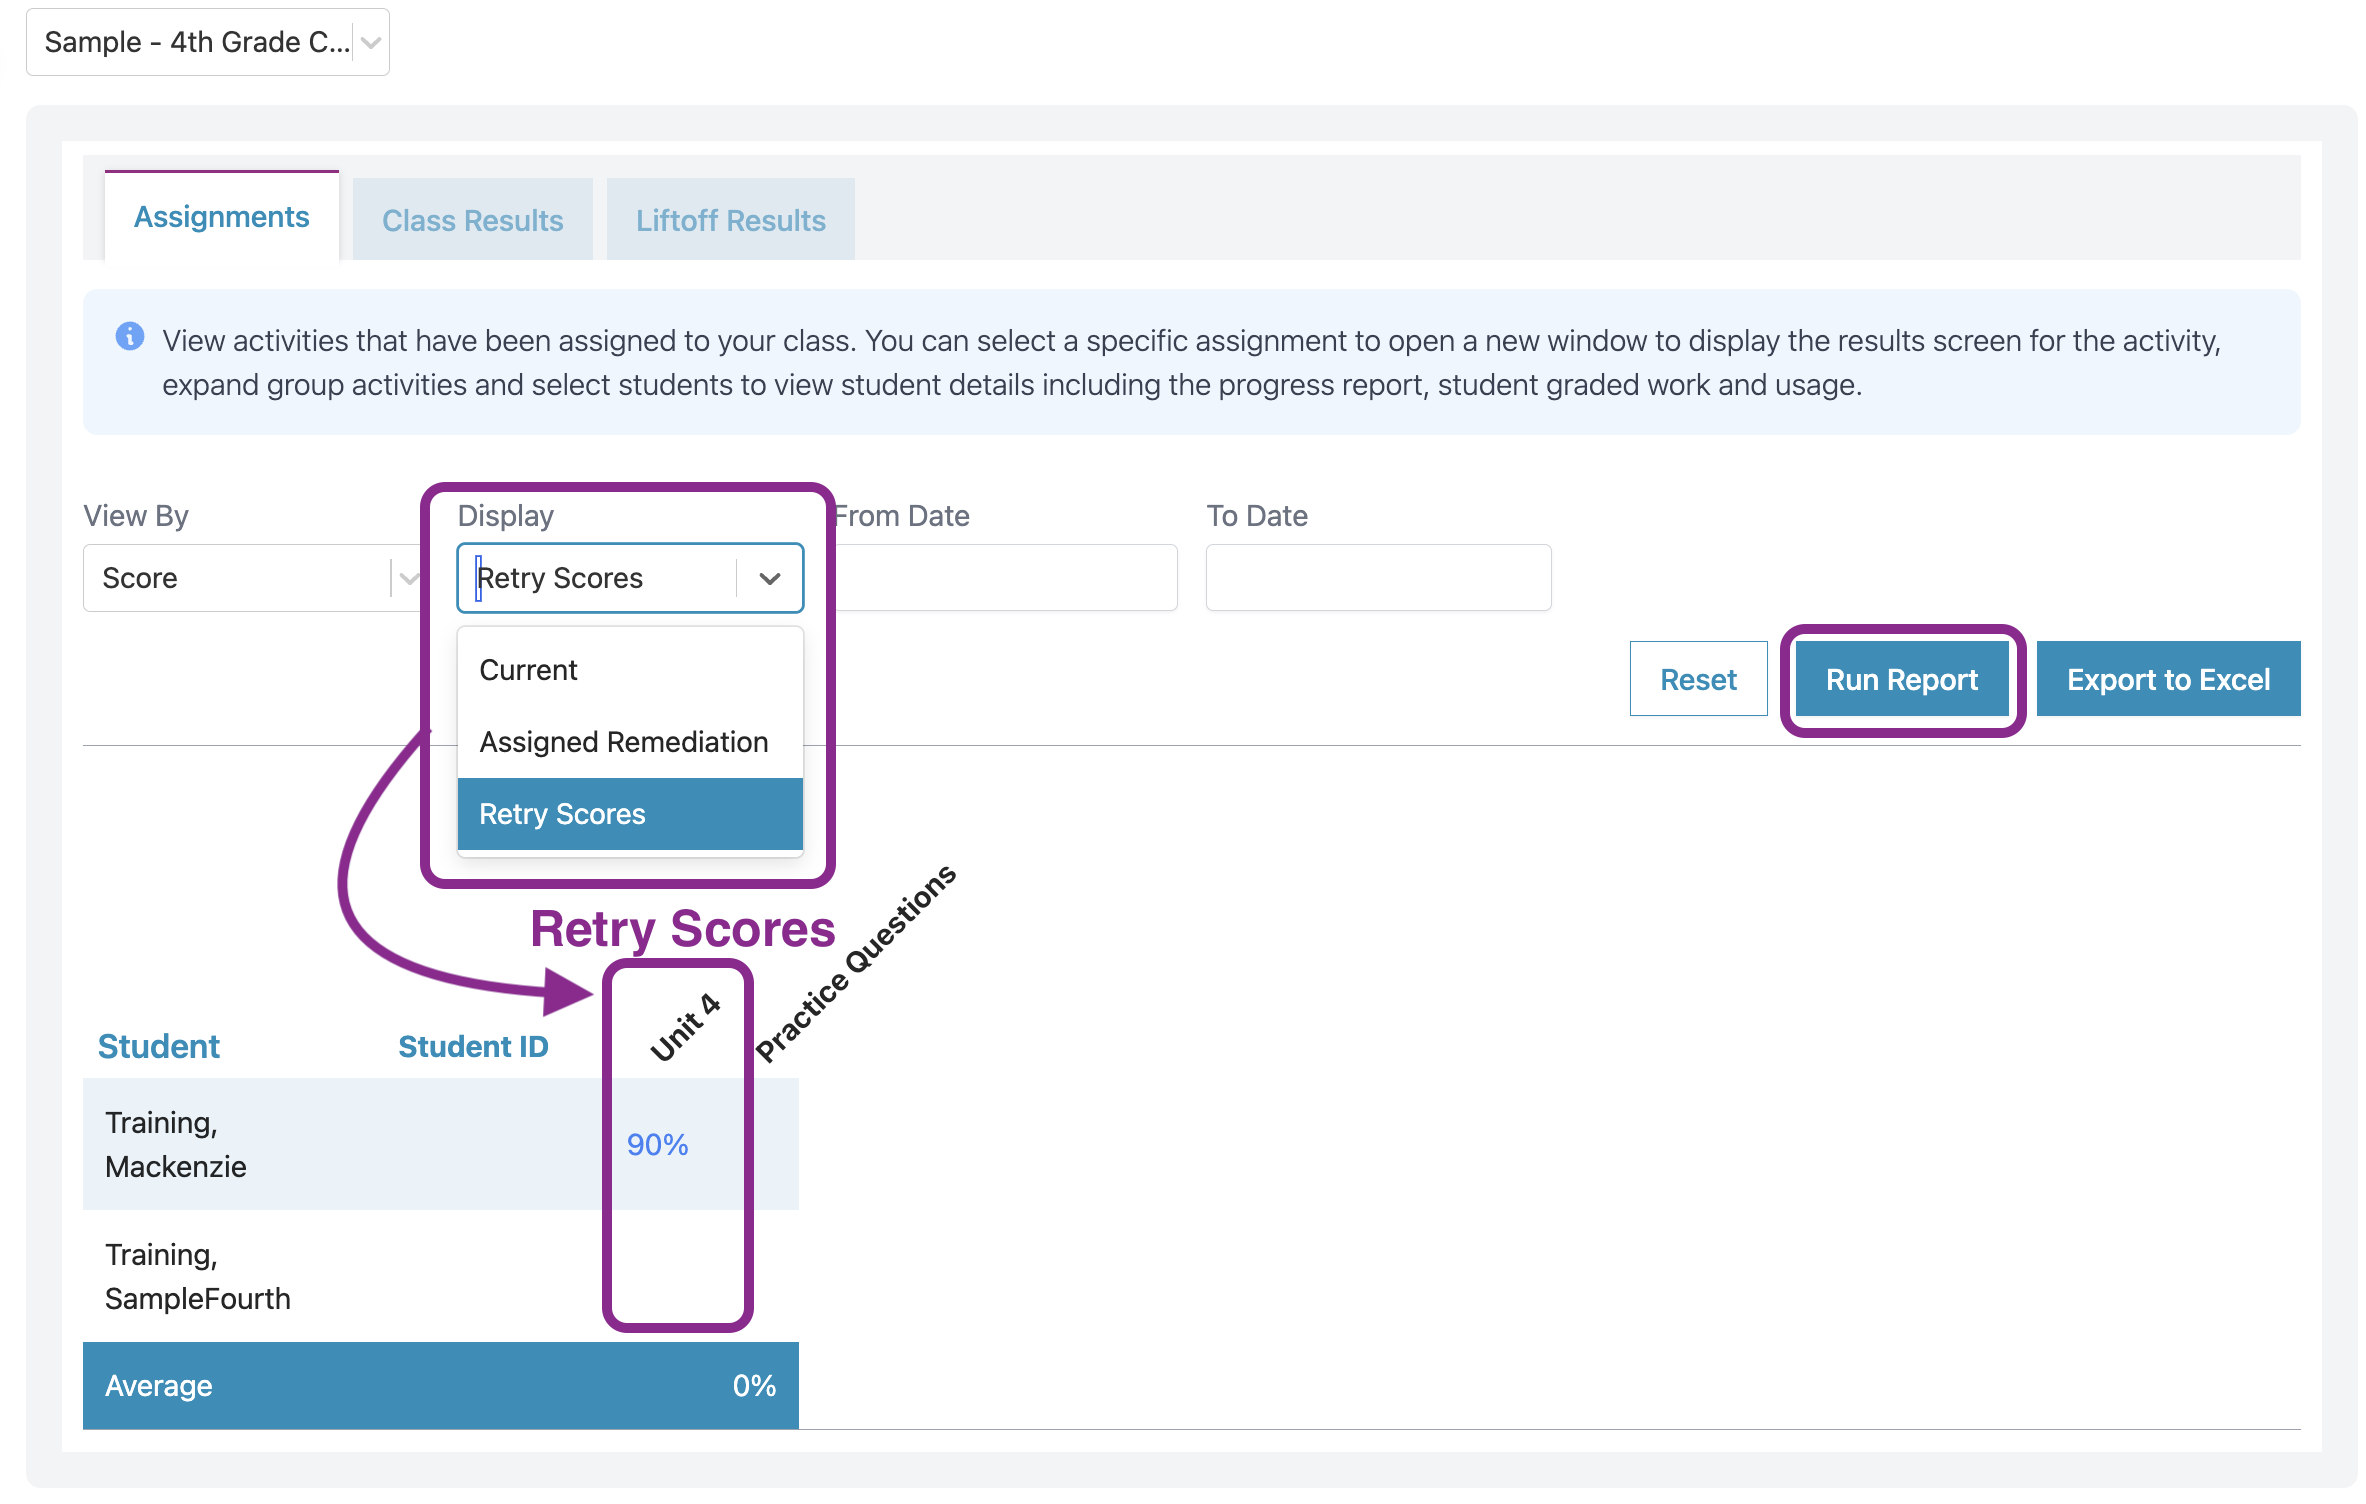Click the Unit 4 column header
Screen dimensions: 2366x1504
[x=685, y=1027]
